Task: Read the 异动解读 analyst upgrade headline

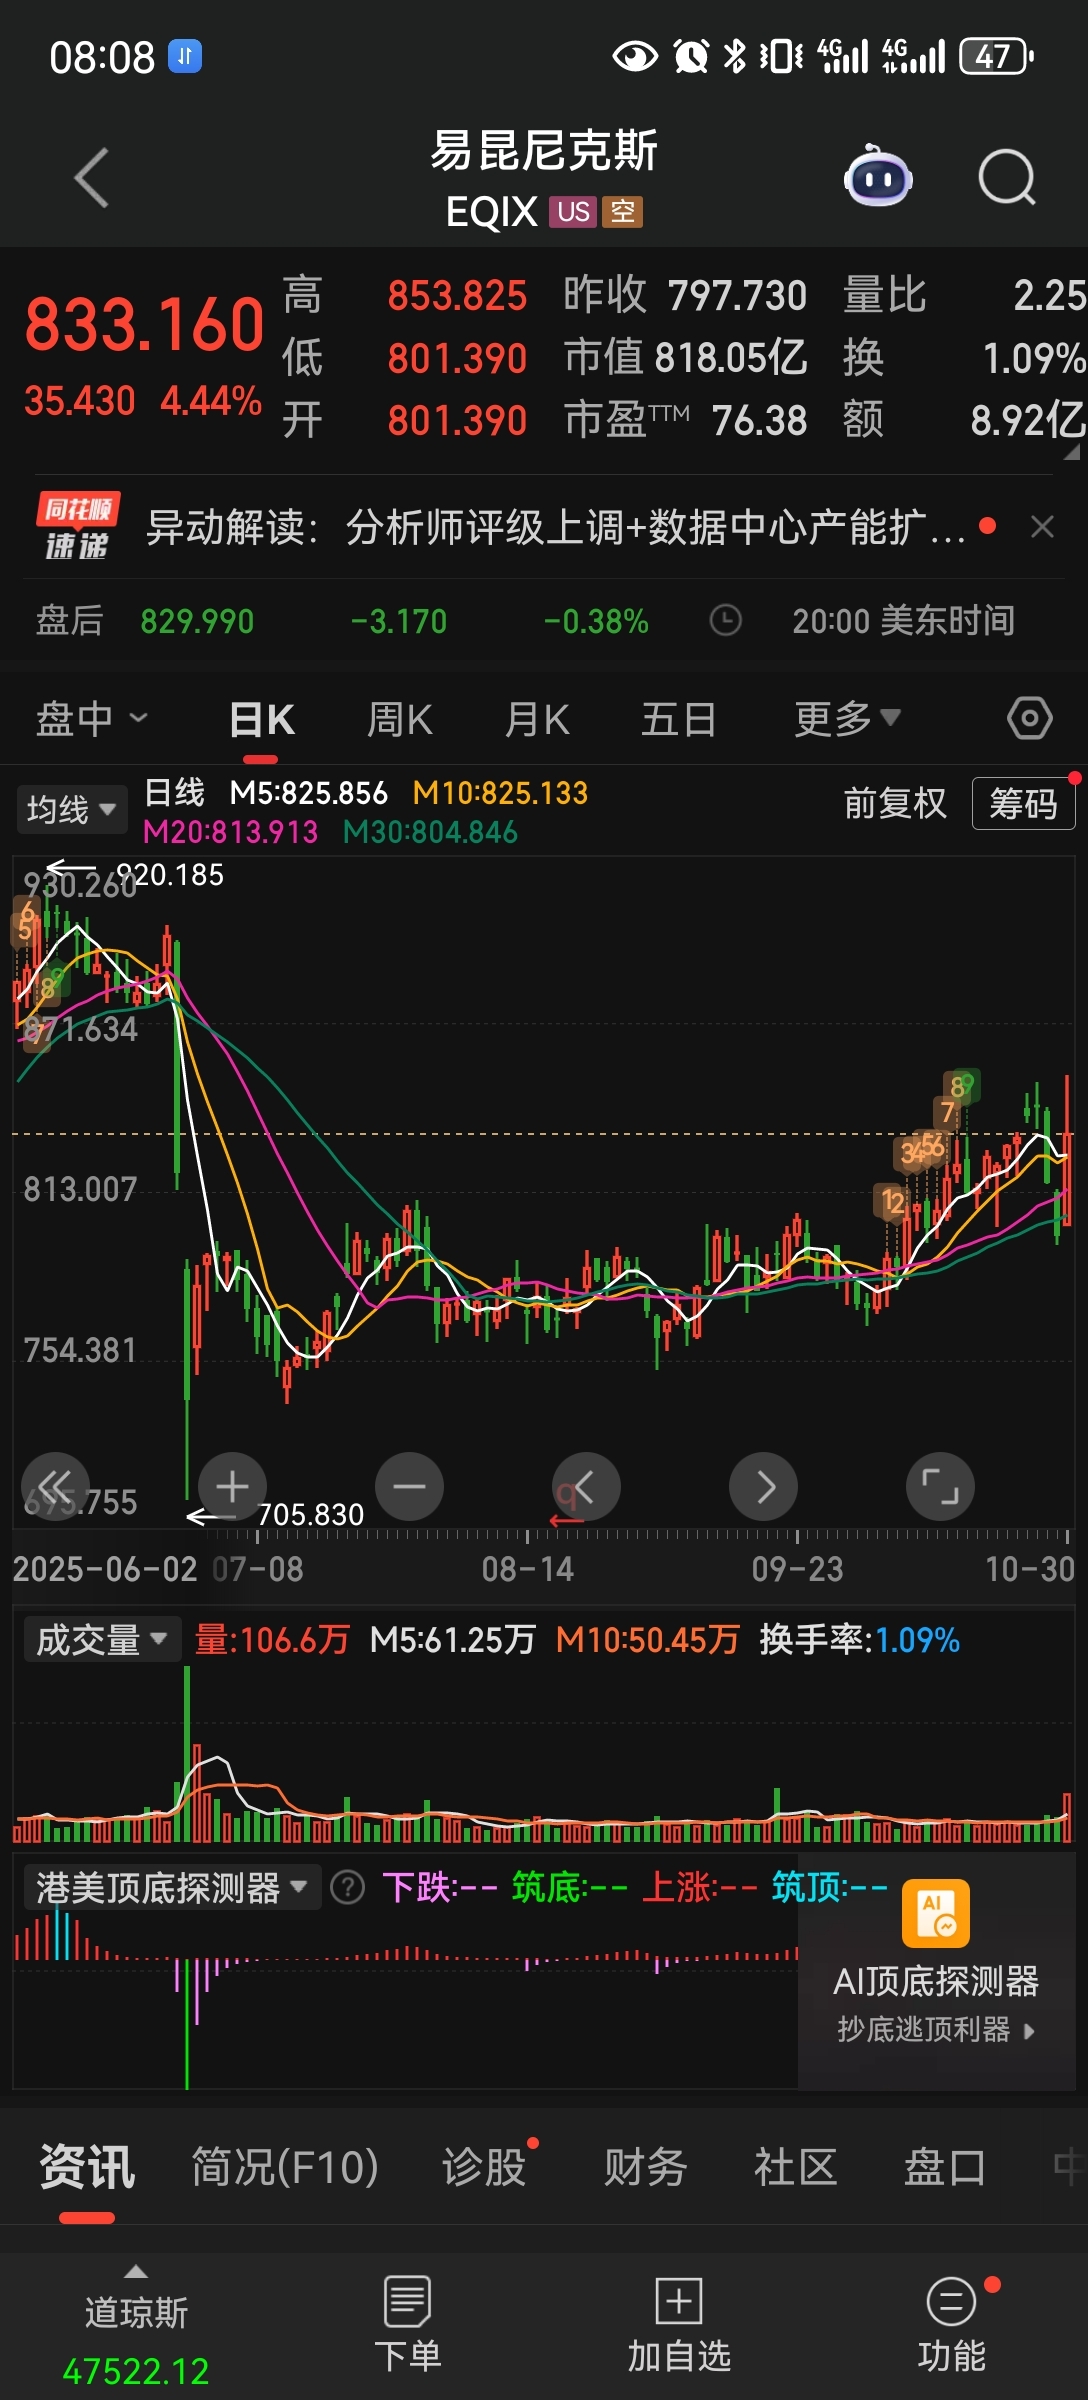Action: point(556,526)
